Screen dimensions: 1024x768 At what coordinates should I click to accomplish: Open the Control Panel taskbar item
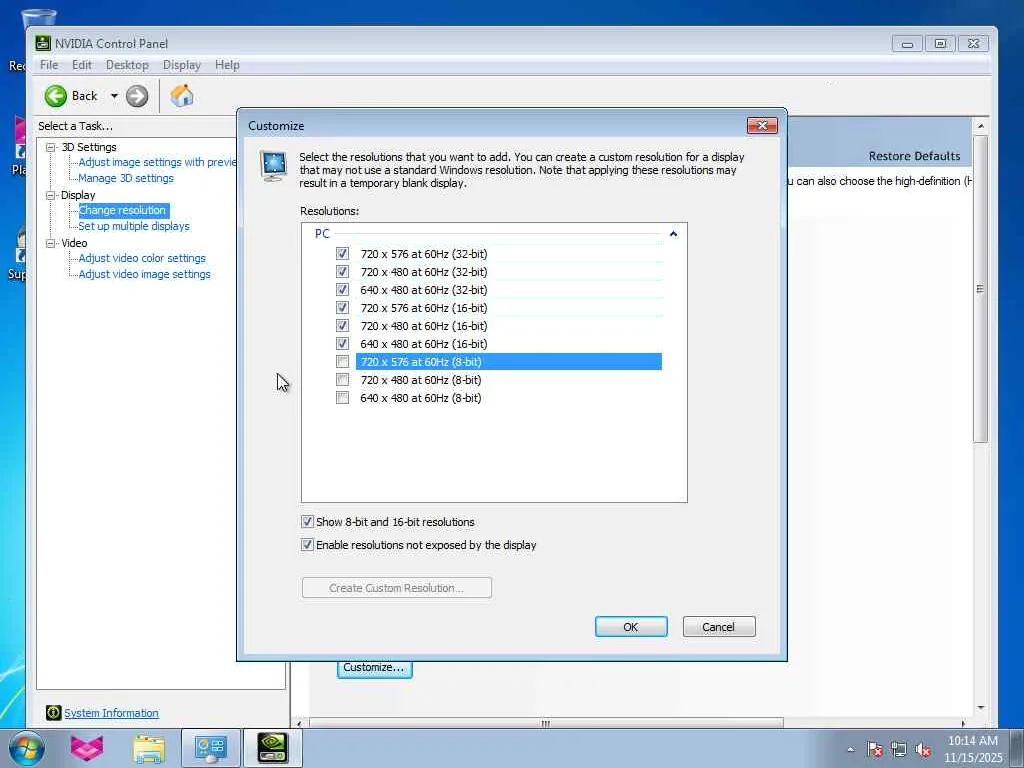click(210, 748)
